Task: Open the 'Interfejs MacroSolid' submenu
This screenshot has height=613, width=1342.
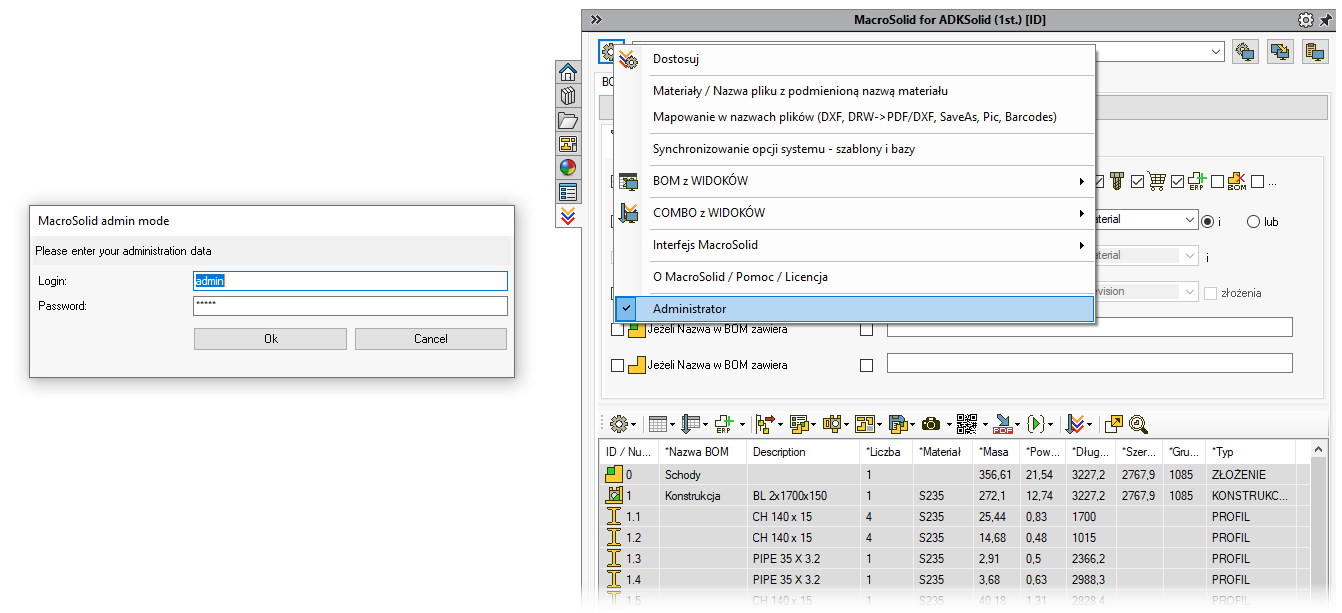Action: tap(855, 245)
